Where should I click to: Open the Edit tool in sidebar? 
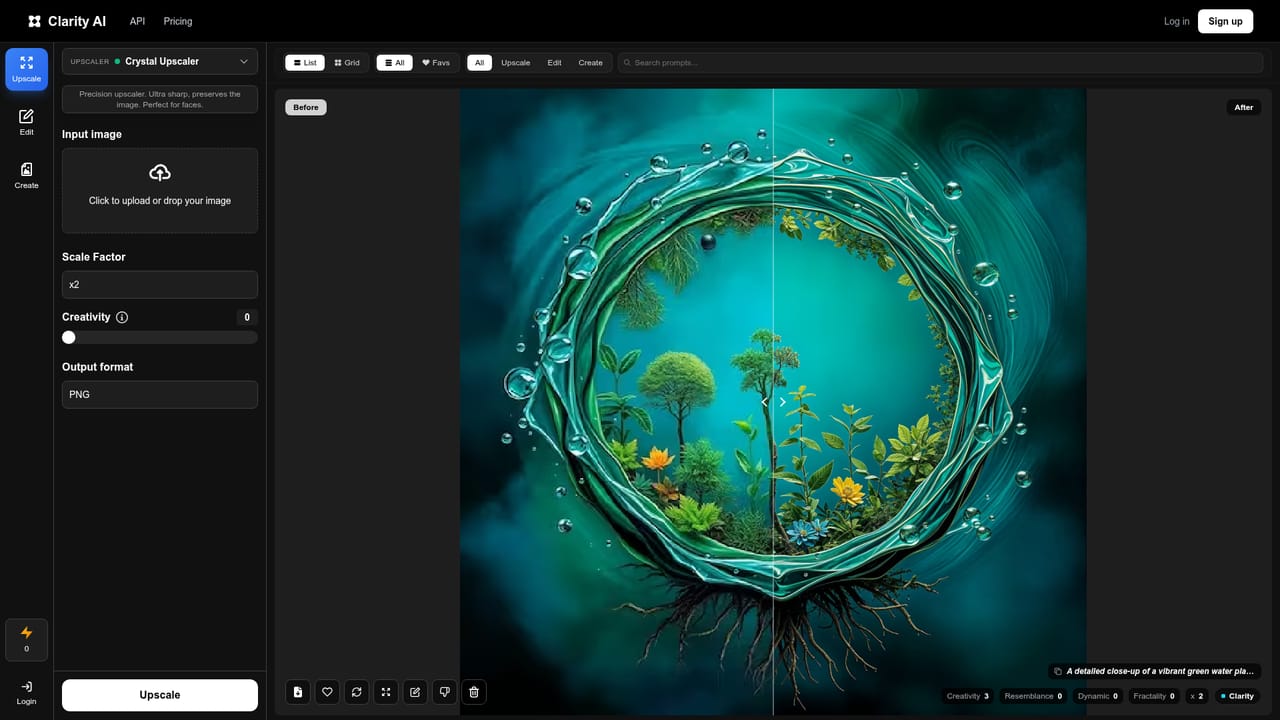(26, 122)
